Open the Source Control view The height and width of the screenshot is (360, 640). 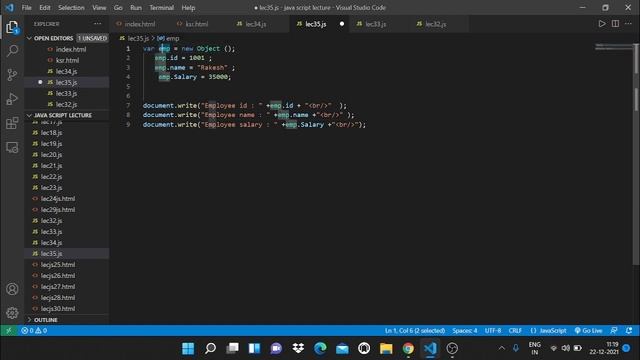coord(12,75)
